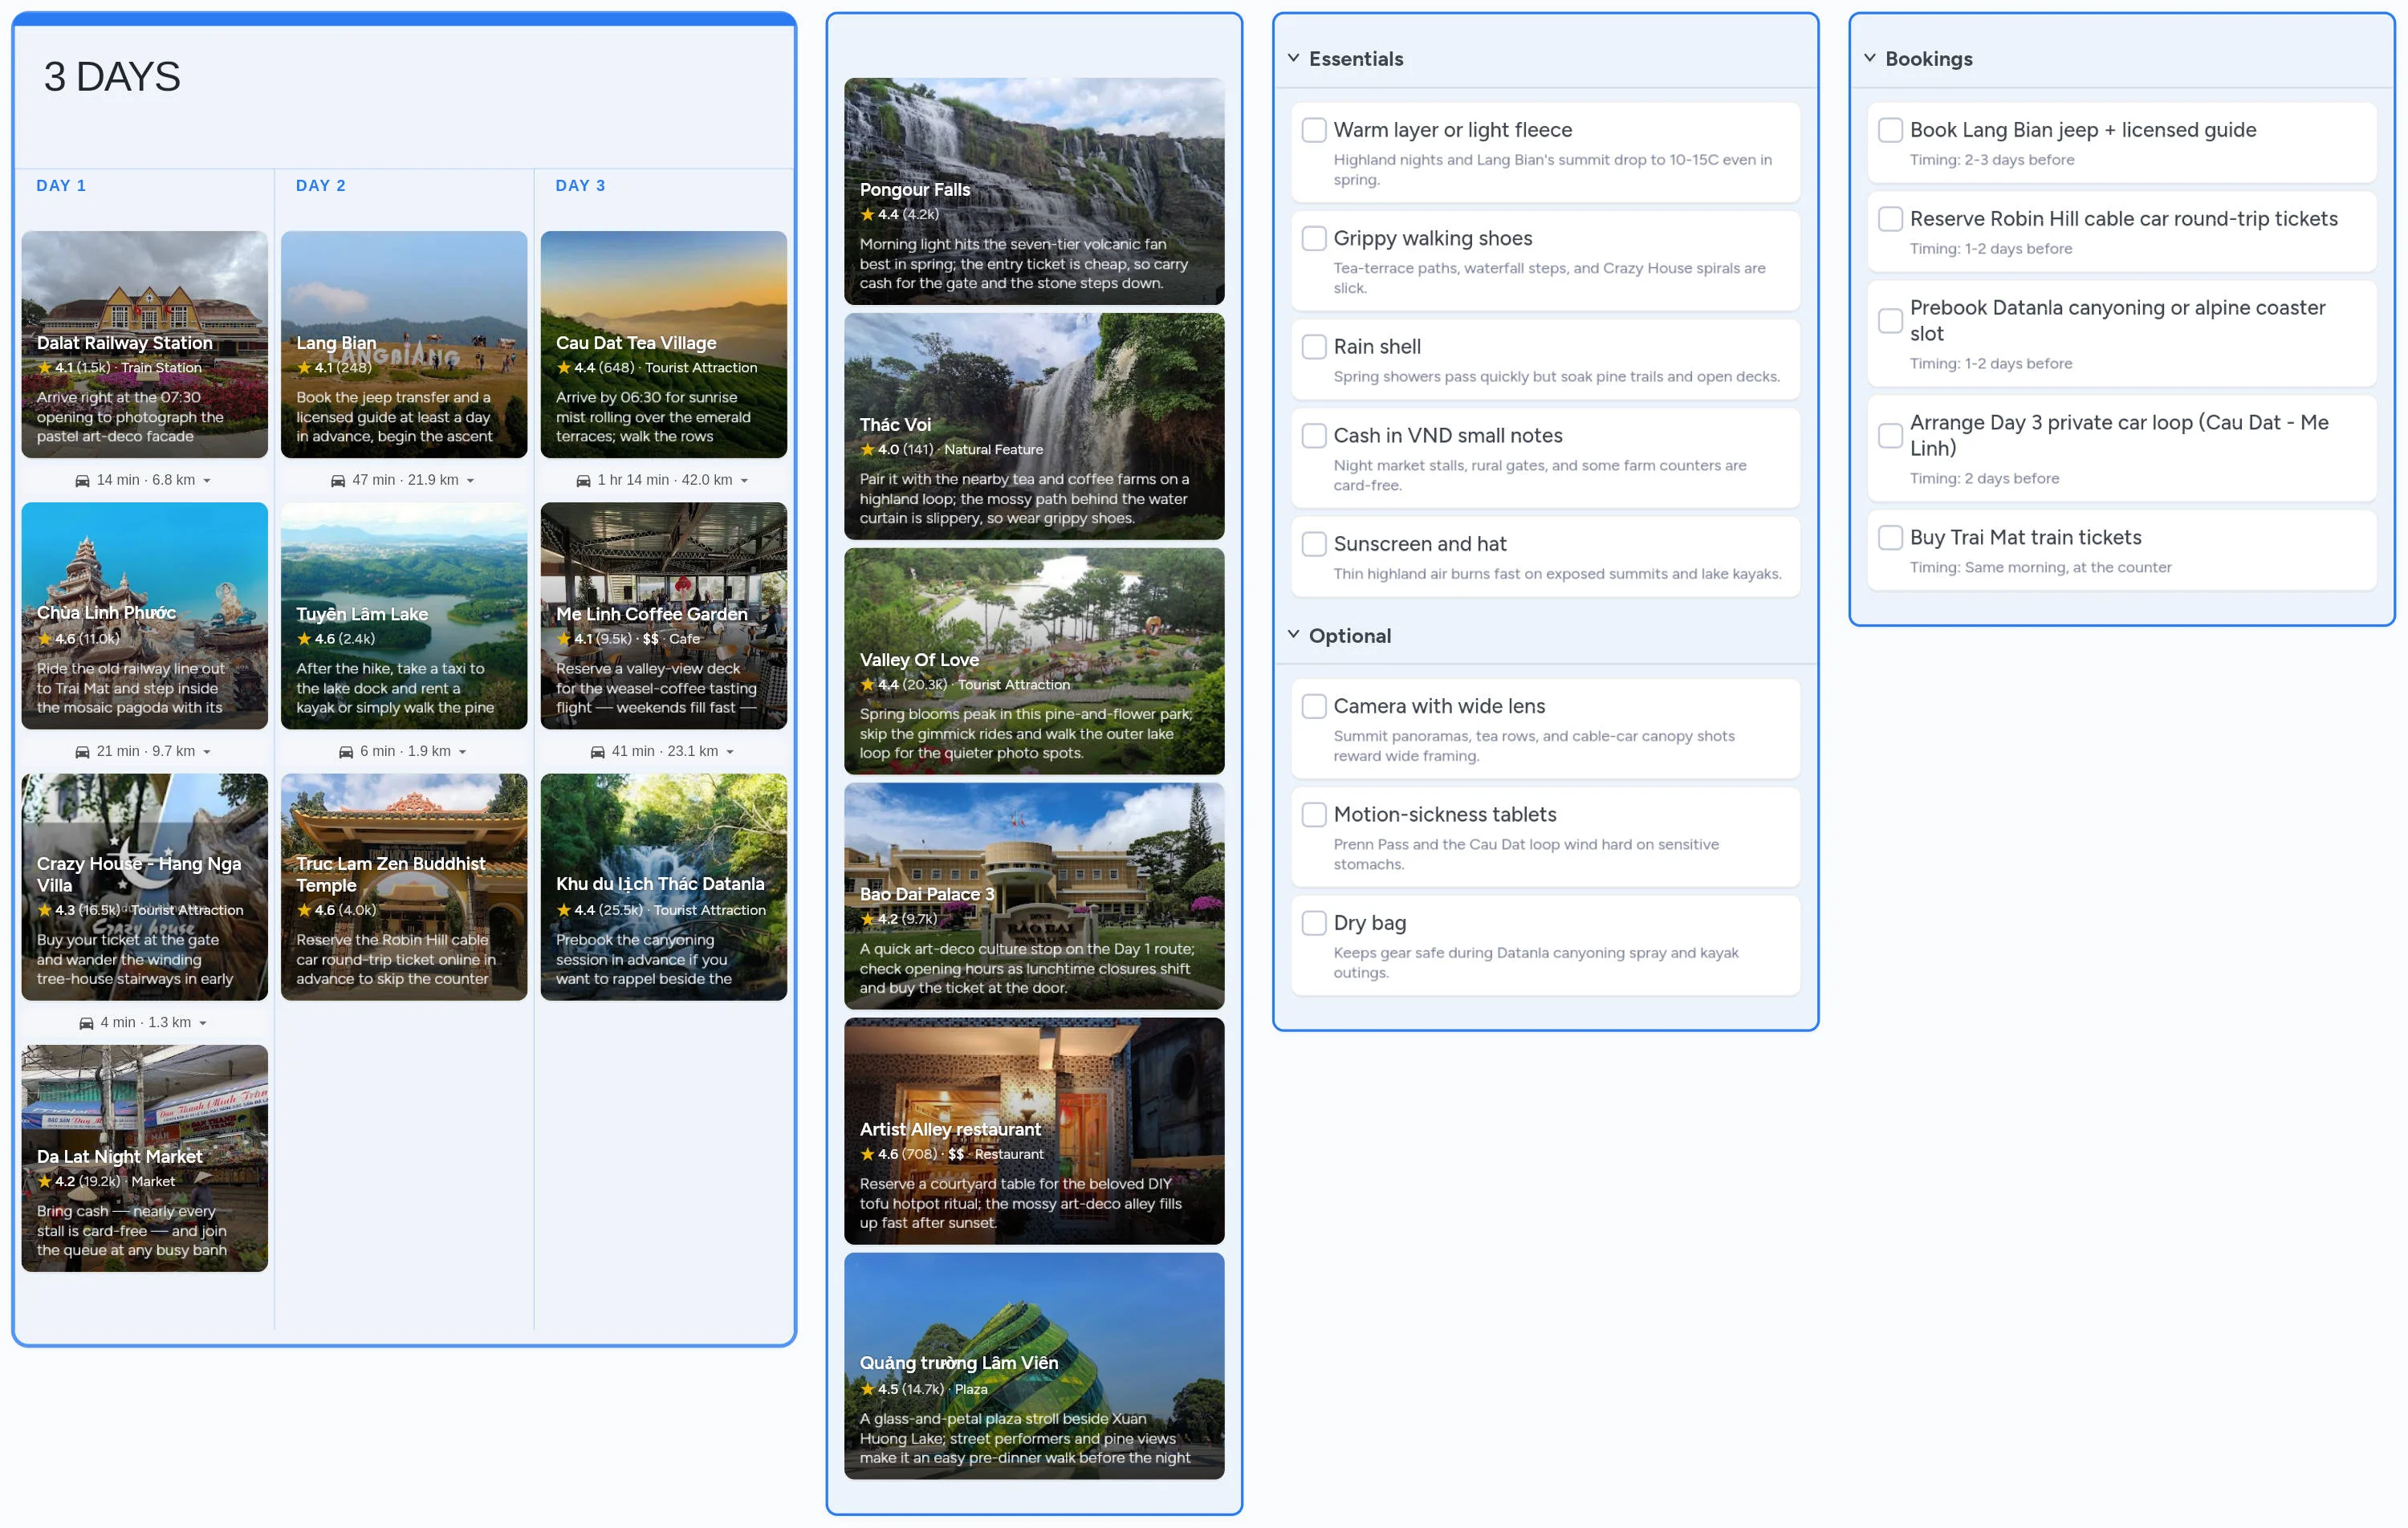Select the DAY 2 column header
Viewport: 2408px width, 1528px height.
coord(321,186)
